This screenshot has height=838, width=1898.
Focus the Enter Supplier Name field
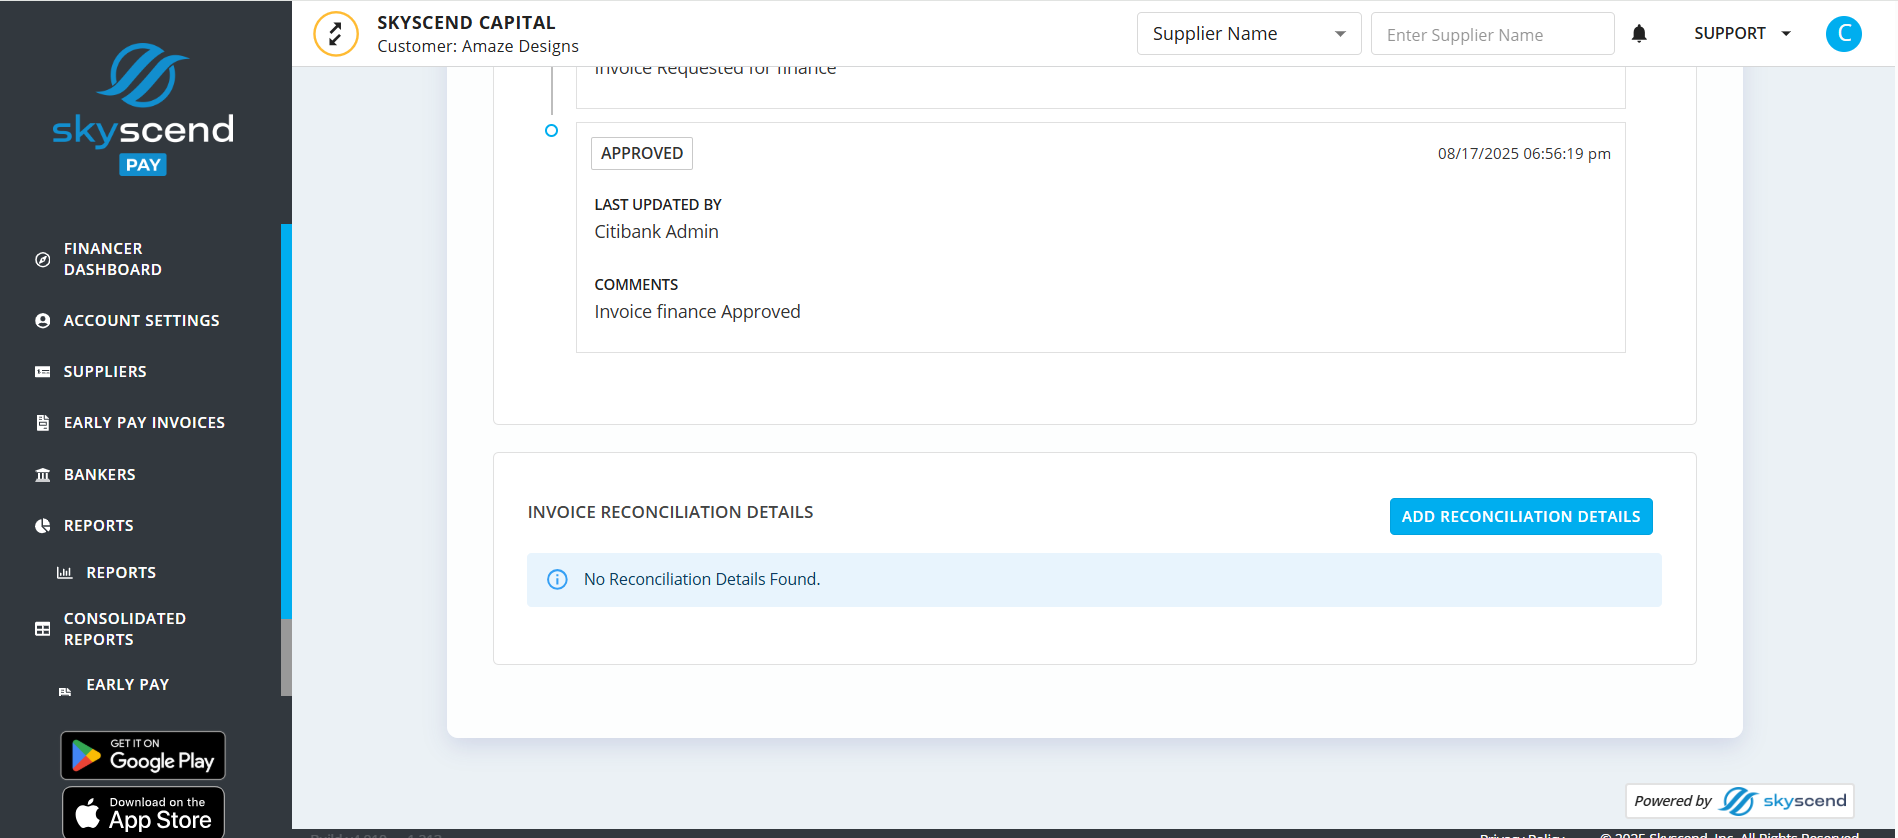(1492, 34)
